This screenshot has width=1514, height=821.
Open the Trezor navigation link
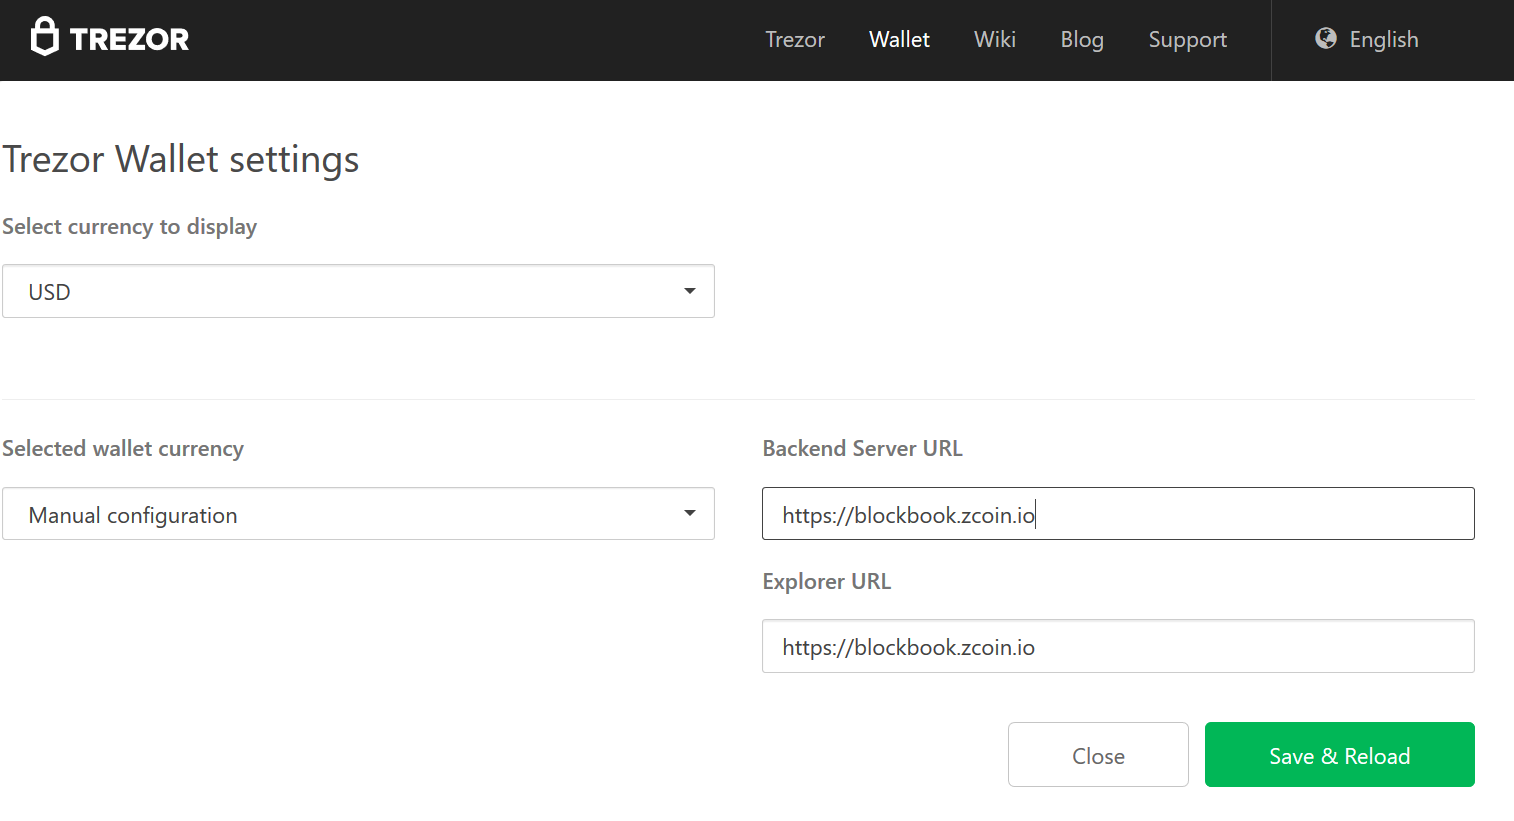[795, 39]
